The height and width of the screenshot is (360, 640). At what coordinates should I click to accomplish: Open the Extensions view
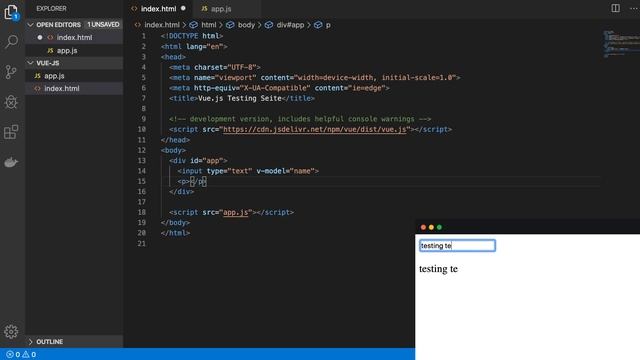11,132
